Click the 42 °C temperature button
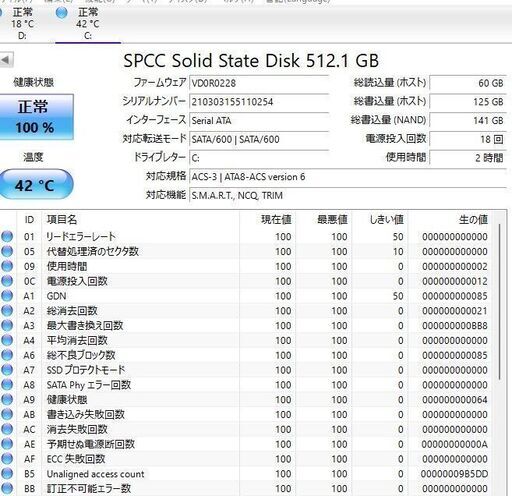The image size is (512, 496). 36,185
